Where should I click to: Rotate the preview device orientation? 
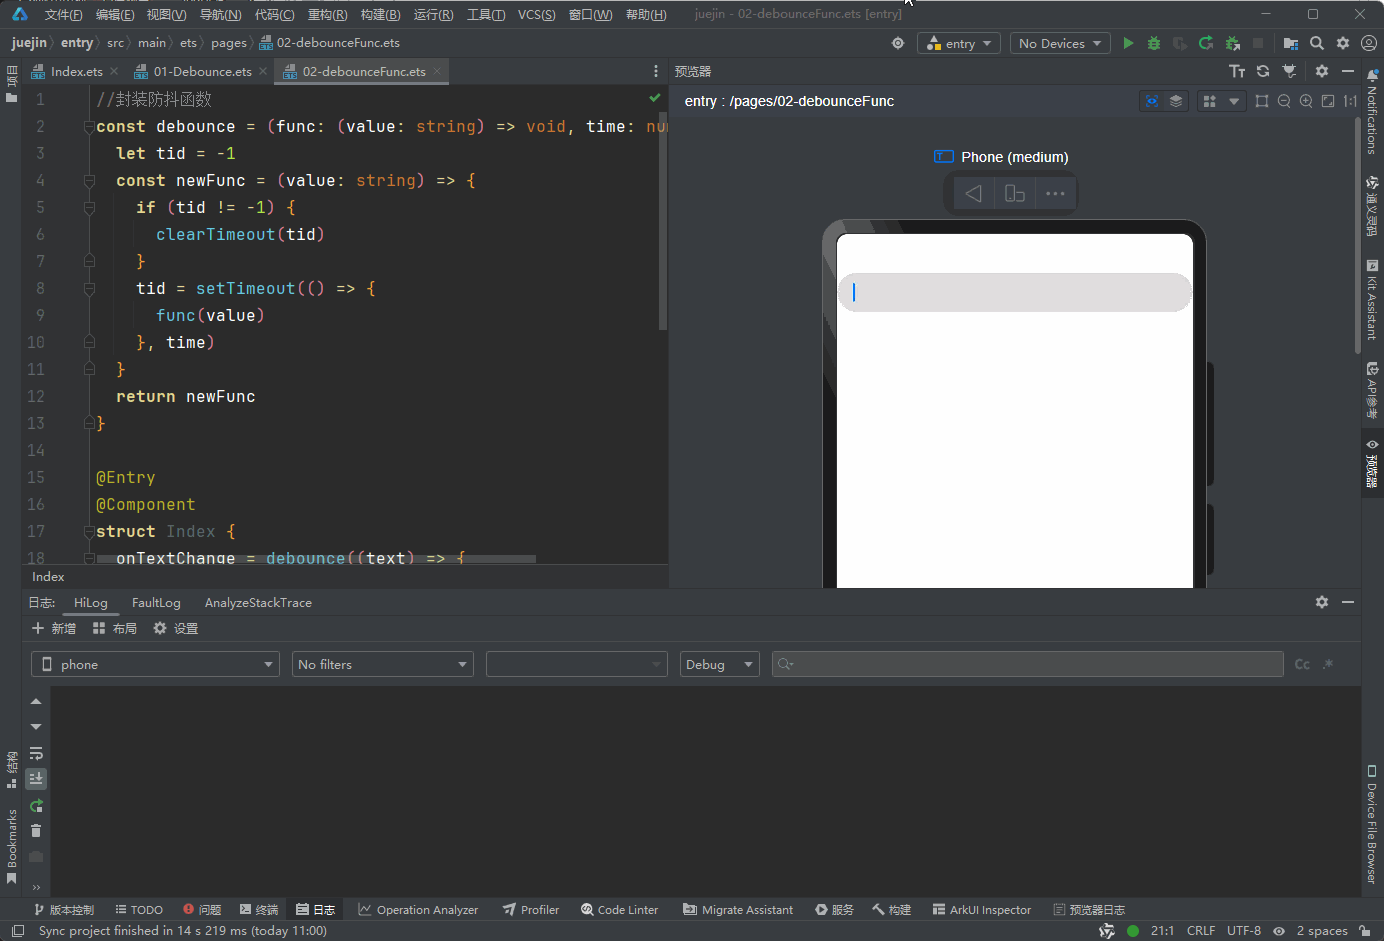coord(1014,194)
